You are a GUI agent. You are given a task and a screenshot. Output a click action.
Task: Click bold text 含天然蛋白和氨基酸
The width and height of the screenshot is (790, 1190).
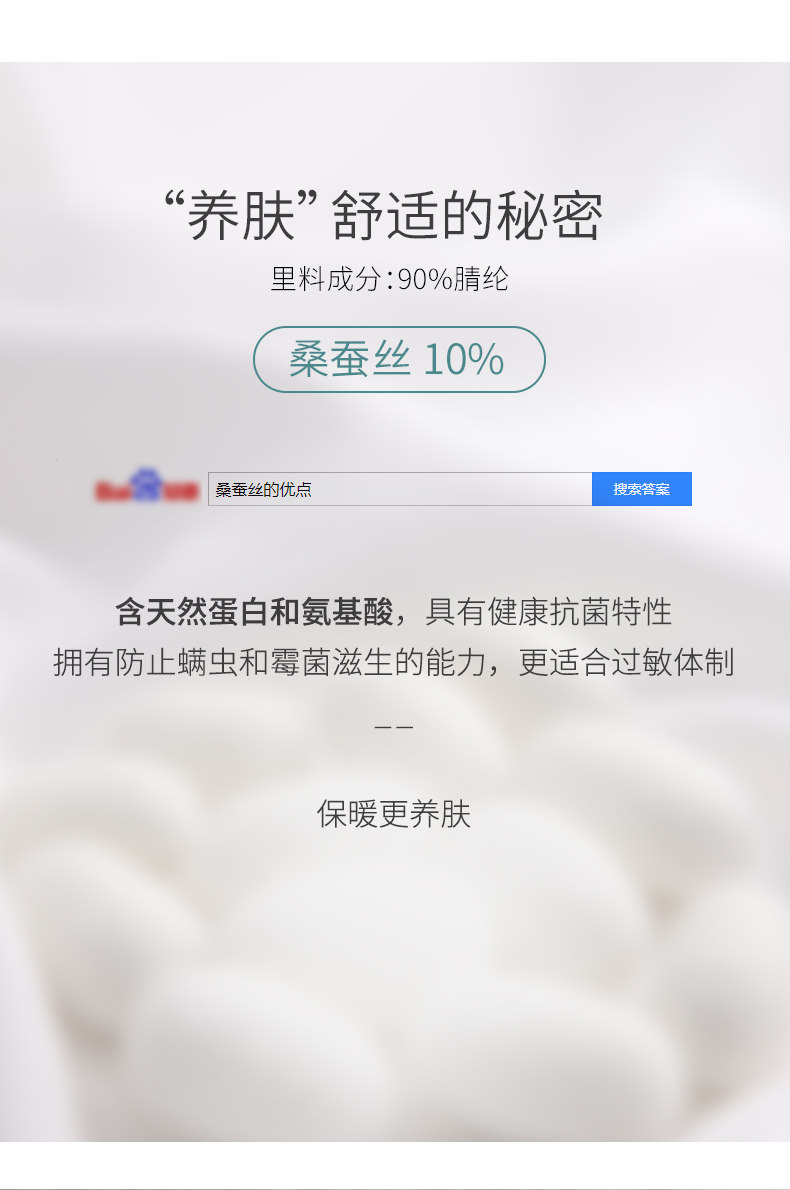pyautogui.click(x=254, y=612)
